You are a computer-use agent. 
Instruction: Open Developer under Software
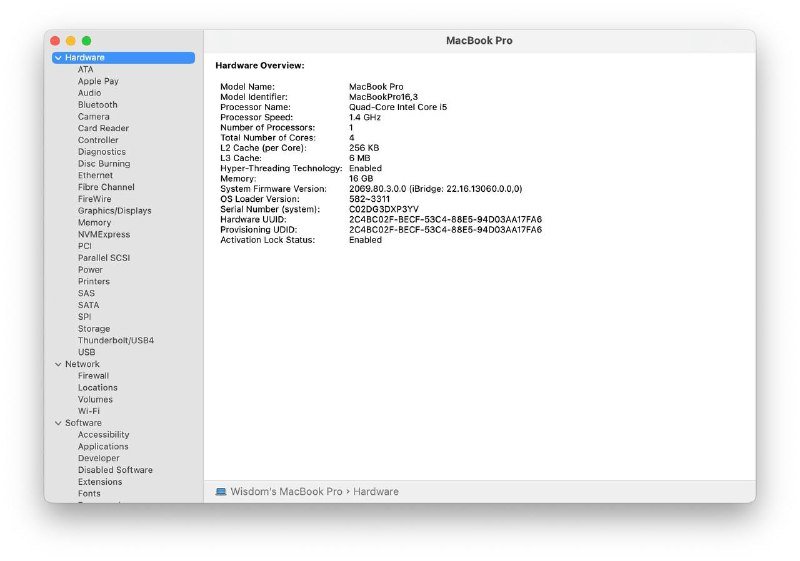(98, 458)
